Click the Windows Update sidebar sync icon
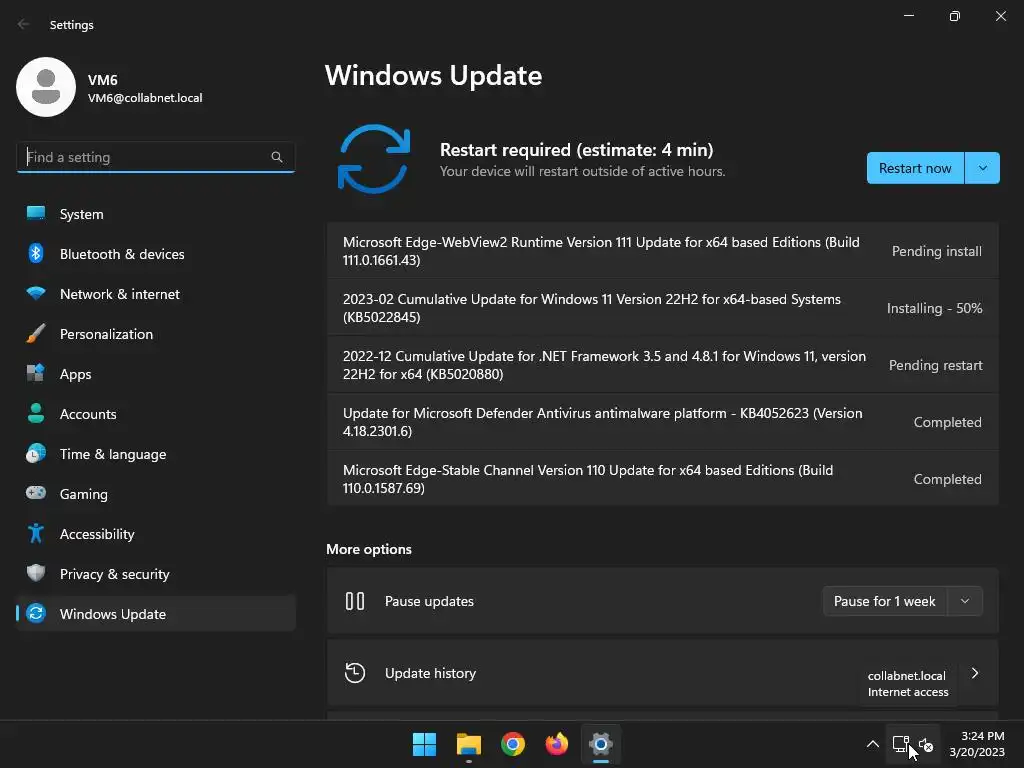The height and width of the screenshot is (768, 1024). (x=36, y=613)
